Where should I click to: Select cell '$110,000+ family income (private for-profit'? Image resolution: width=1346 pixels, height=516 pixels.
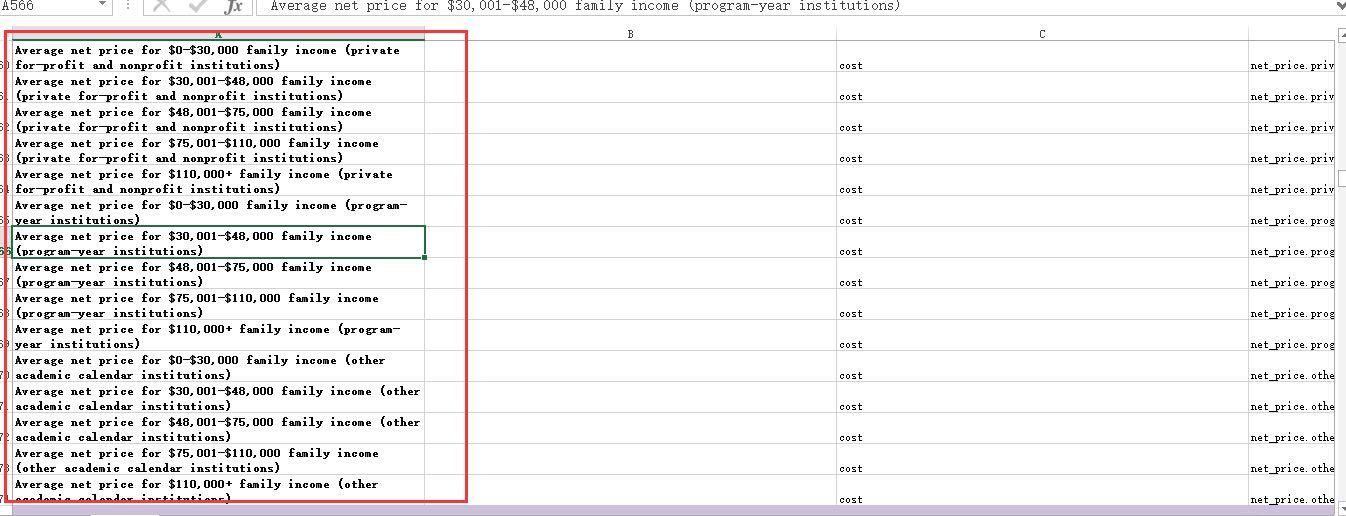click(x=218, y=181)
